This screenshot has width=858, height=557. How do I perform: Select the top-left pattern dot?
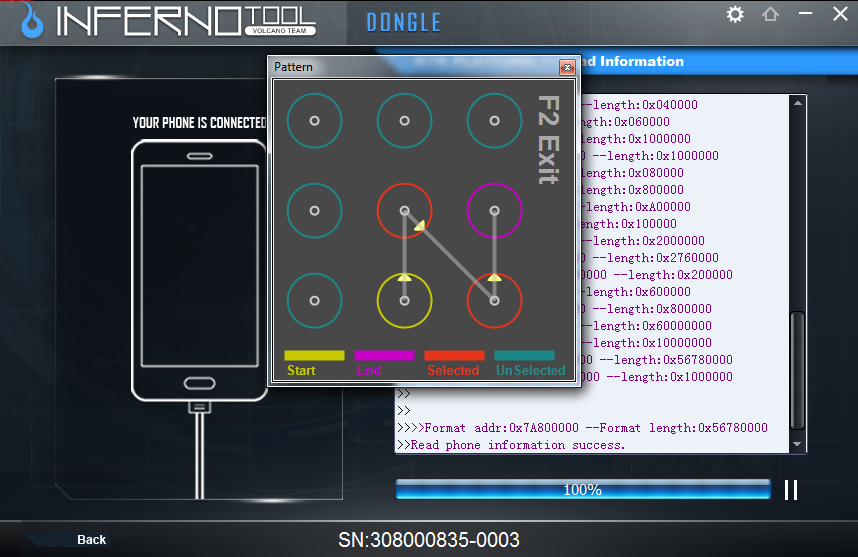click(x=315, y=120)
